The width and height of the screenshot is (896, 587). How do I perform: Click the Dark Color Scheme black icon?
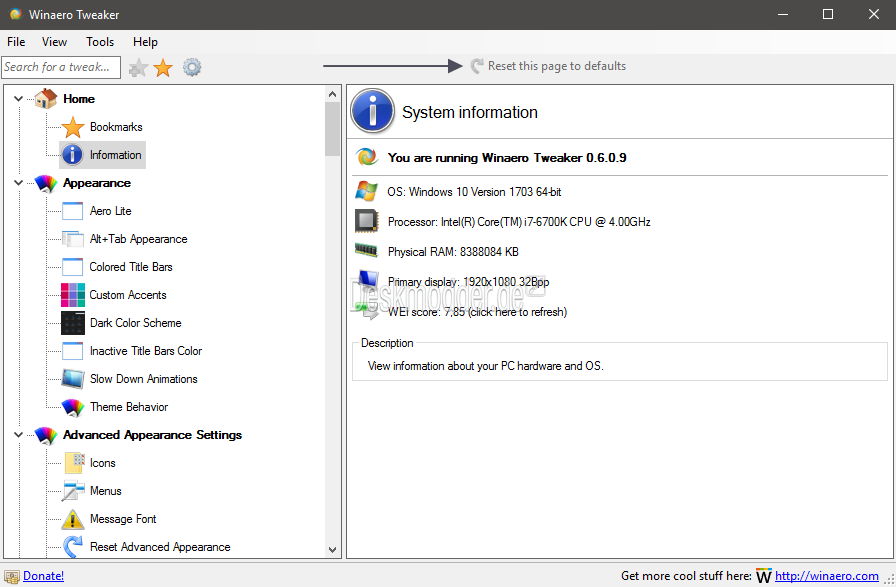pyautogui.click(x=73, y=323)
